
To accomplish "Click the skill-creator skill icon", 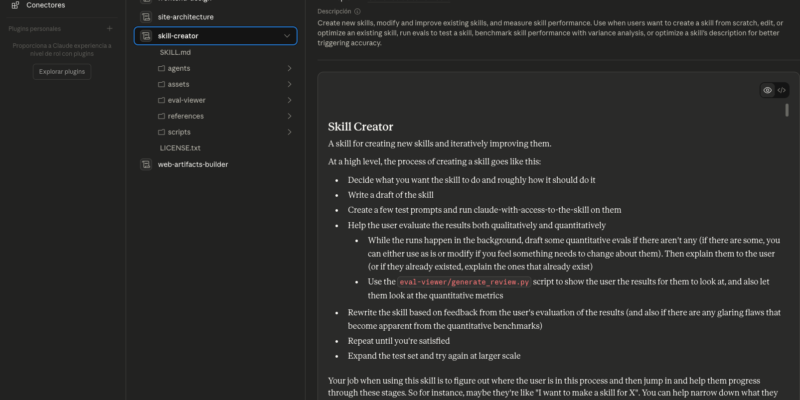I will (x=146, y=36).
